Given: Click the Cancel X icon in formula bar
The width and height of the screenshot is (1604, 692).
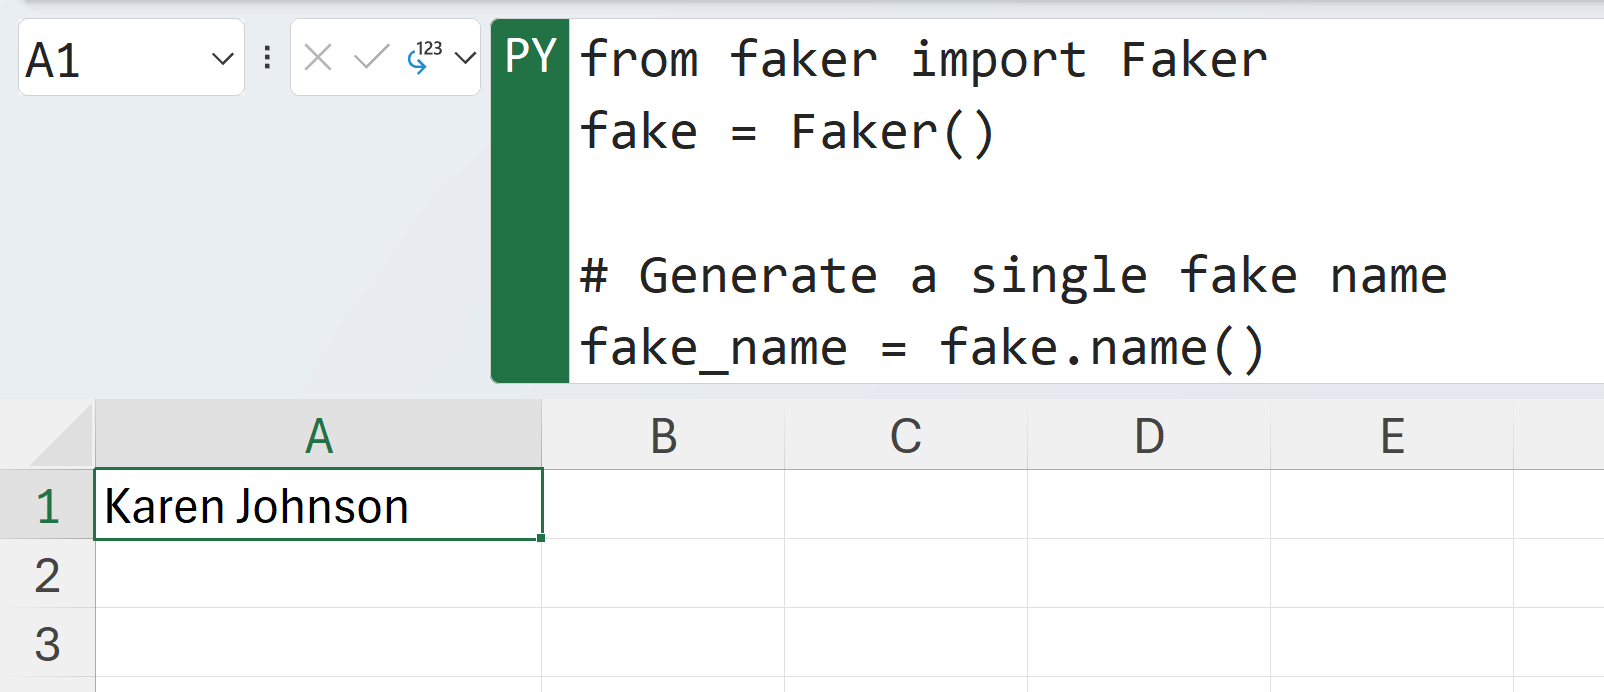Looking at the screenshot, I should pyautogui.click(x=318, y=58).
